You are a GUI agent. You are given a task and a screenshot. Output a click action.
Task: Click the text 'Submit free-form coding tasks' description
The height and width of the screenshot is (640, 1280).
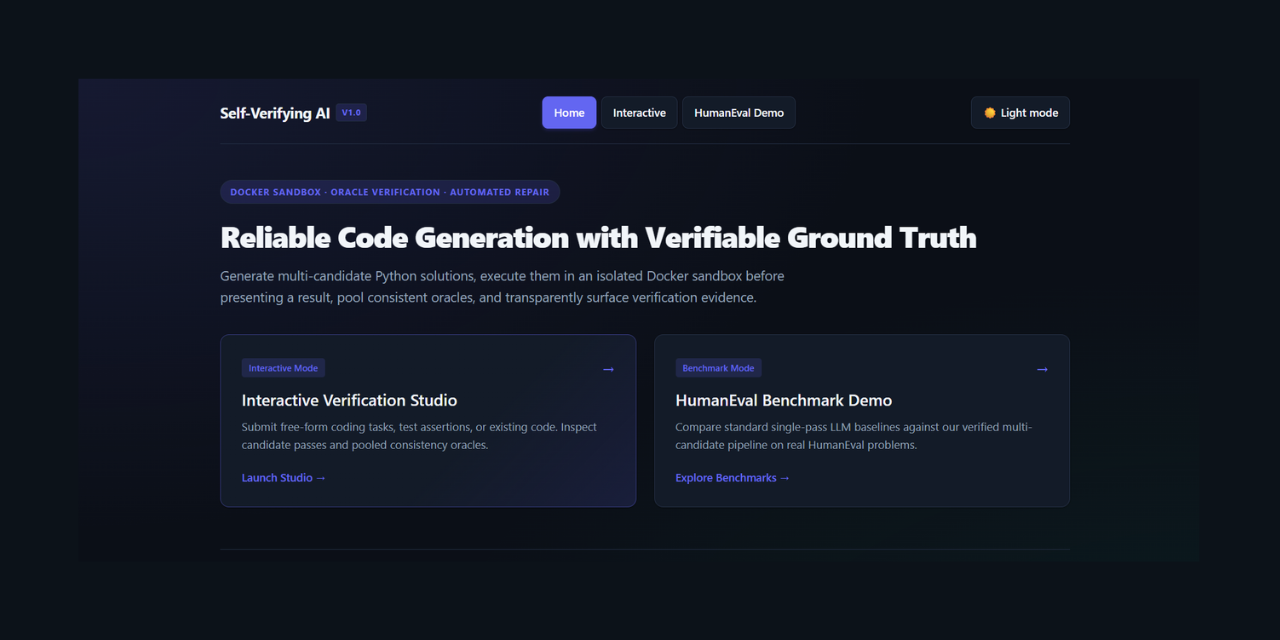click(419, 436)
